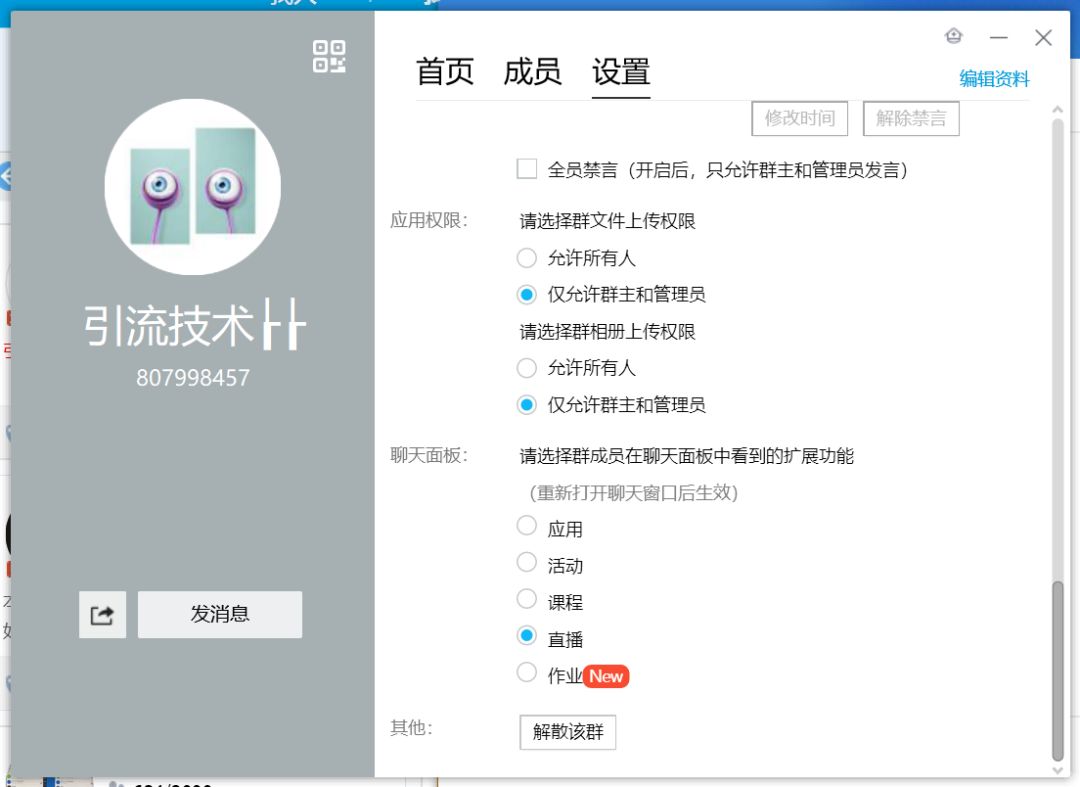Click the 解除禁言 button

click(x=911, y=118)
